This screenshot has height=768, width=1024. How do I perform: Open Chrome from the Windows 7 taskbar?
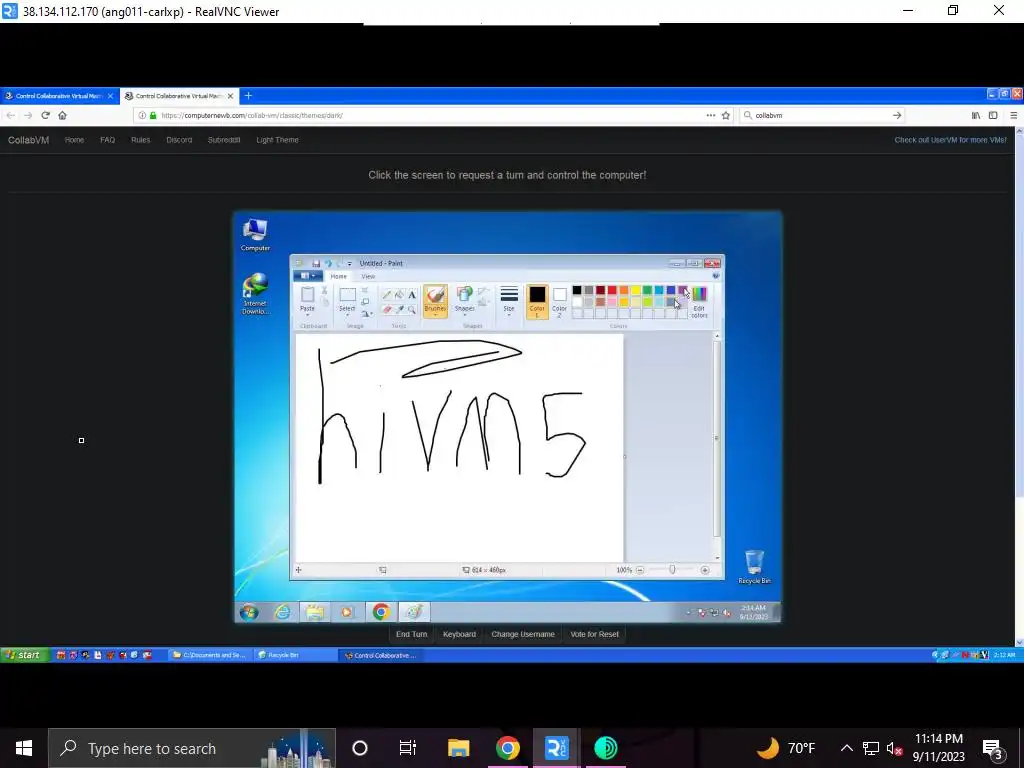point(381,612)
